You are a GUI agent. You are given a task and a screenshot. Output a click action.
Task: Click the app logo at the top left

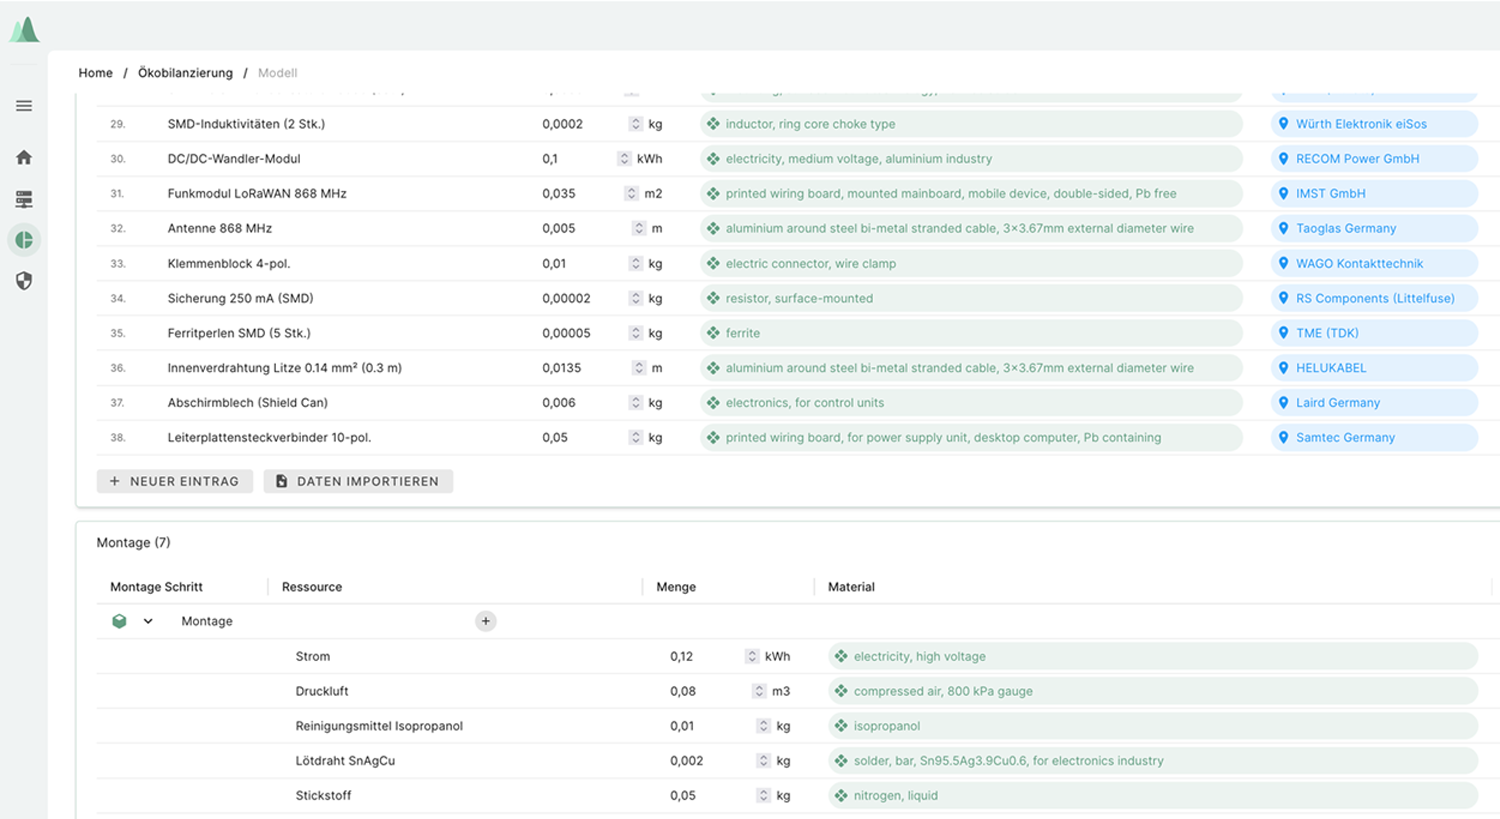click(x=23, y=27)
